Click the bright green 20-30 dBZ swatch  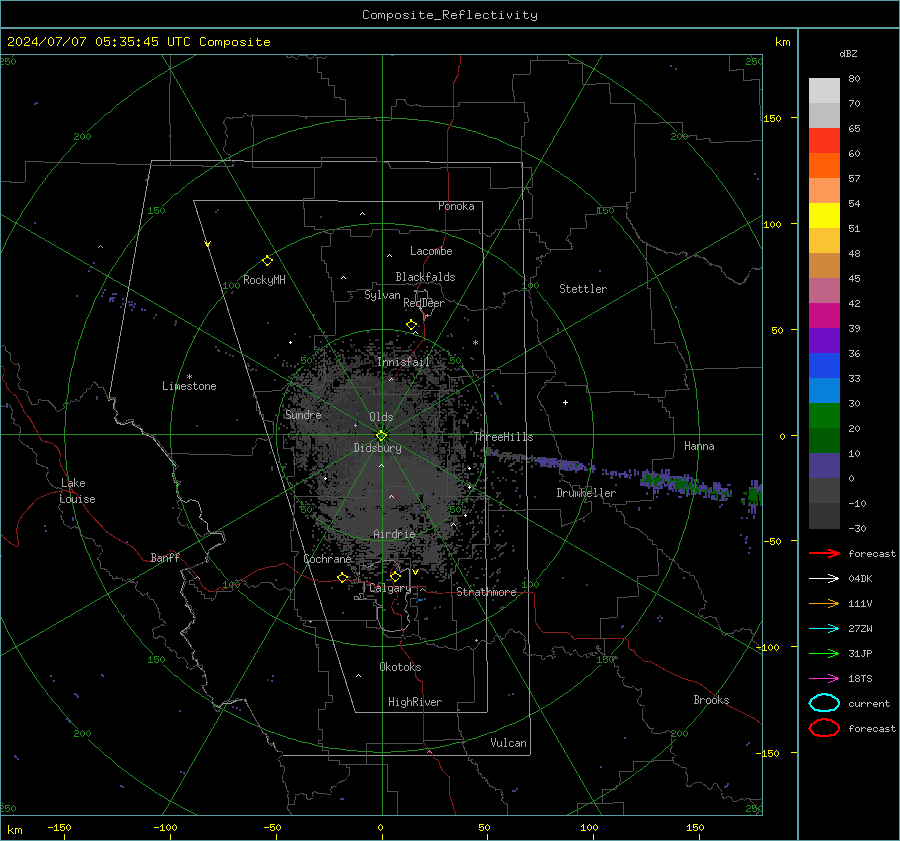(x=824, y=416)
